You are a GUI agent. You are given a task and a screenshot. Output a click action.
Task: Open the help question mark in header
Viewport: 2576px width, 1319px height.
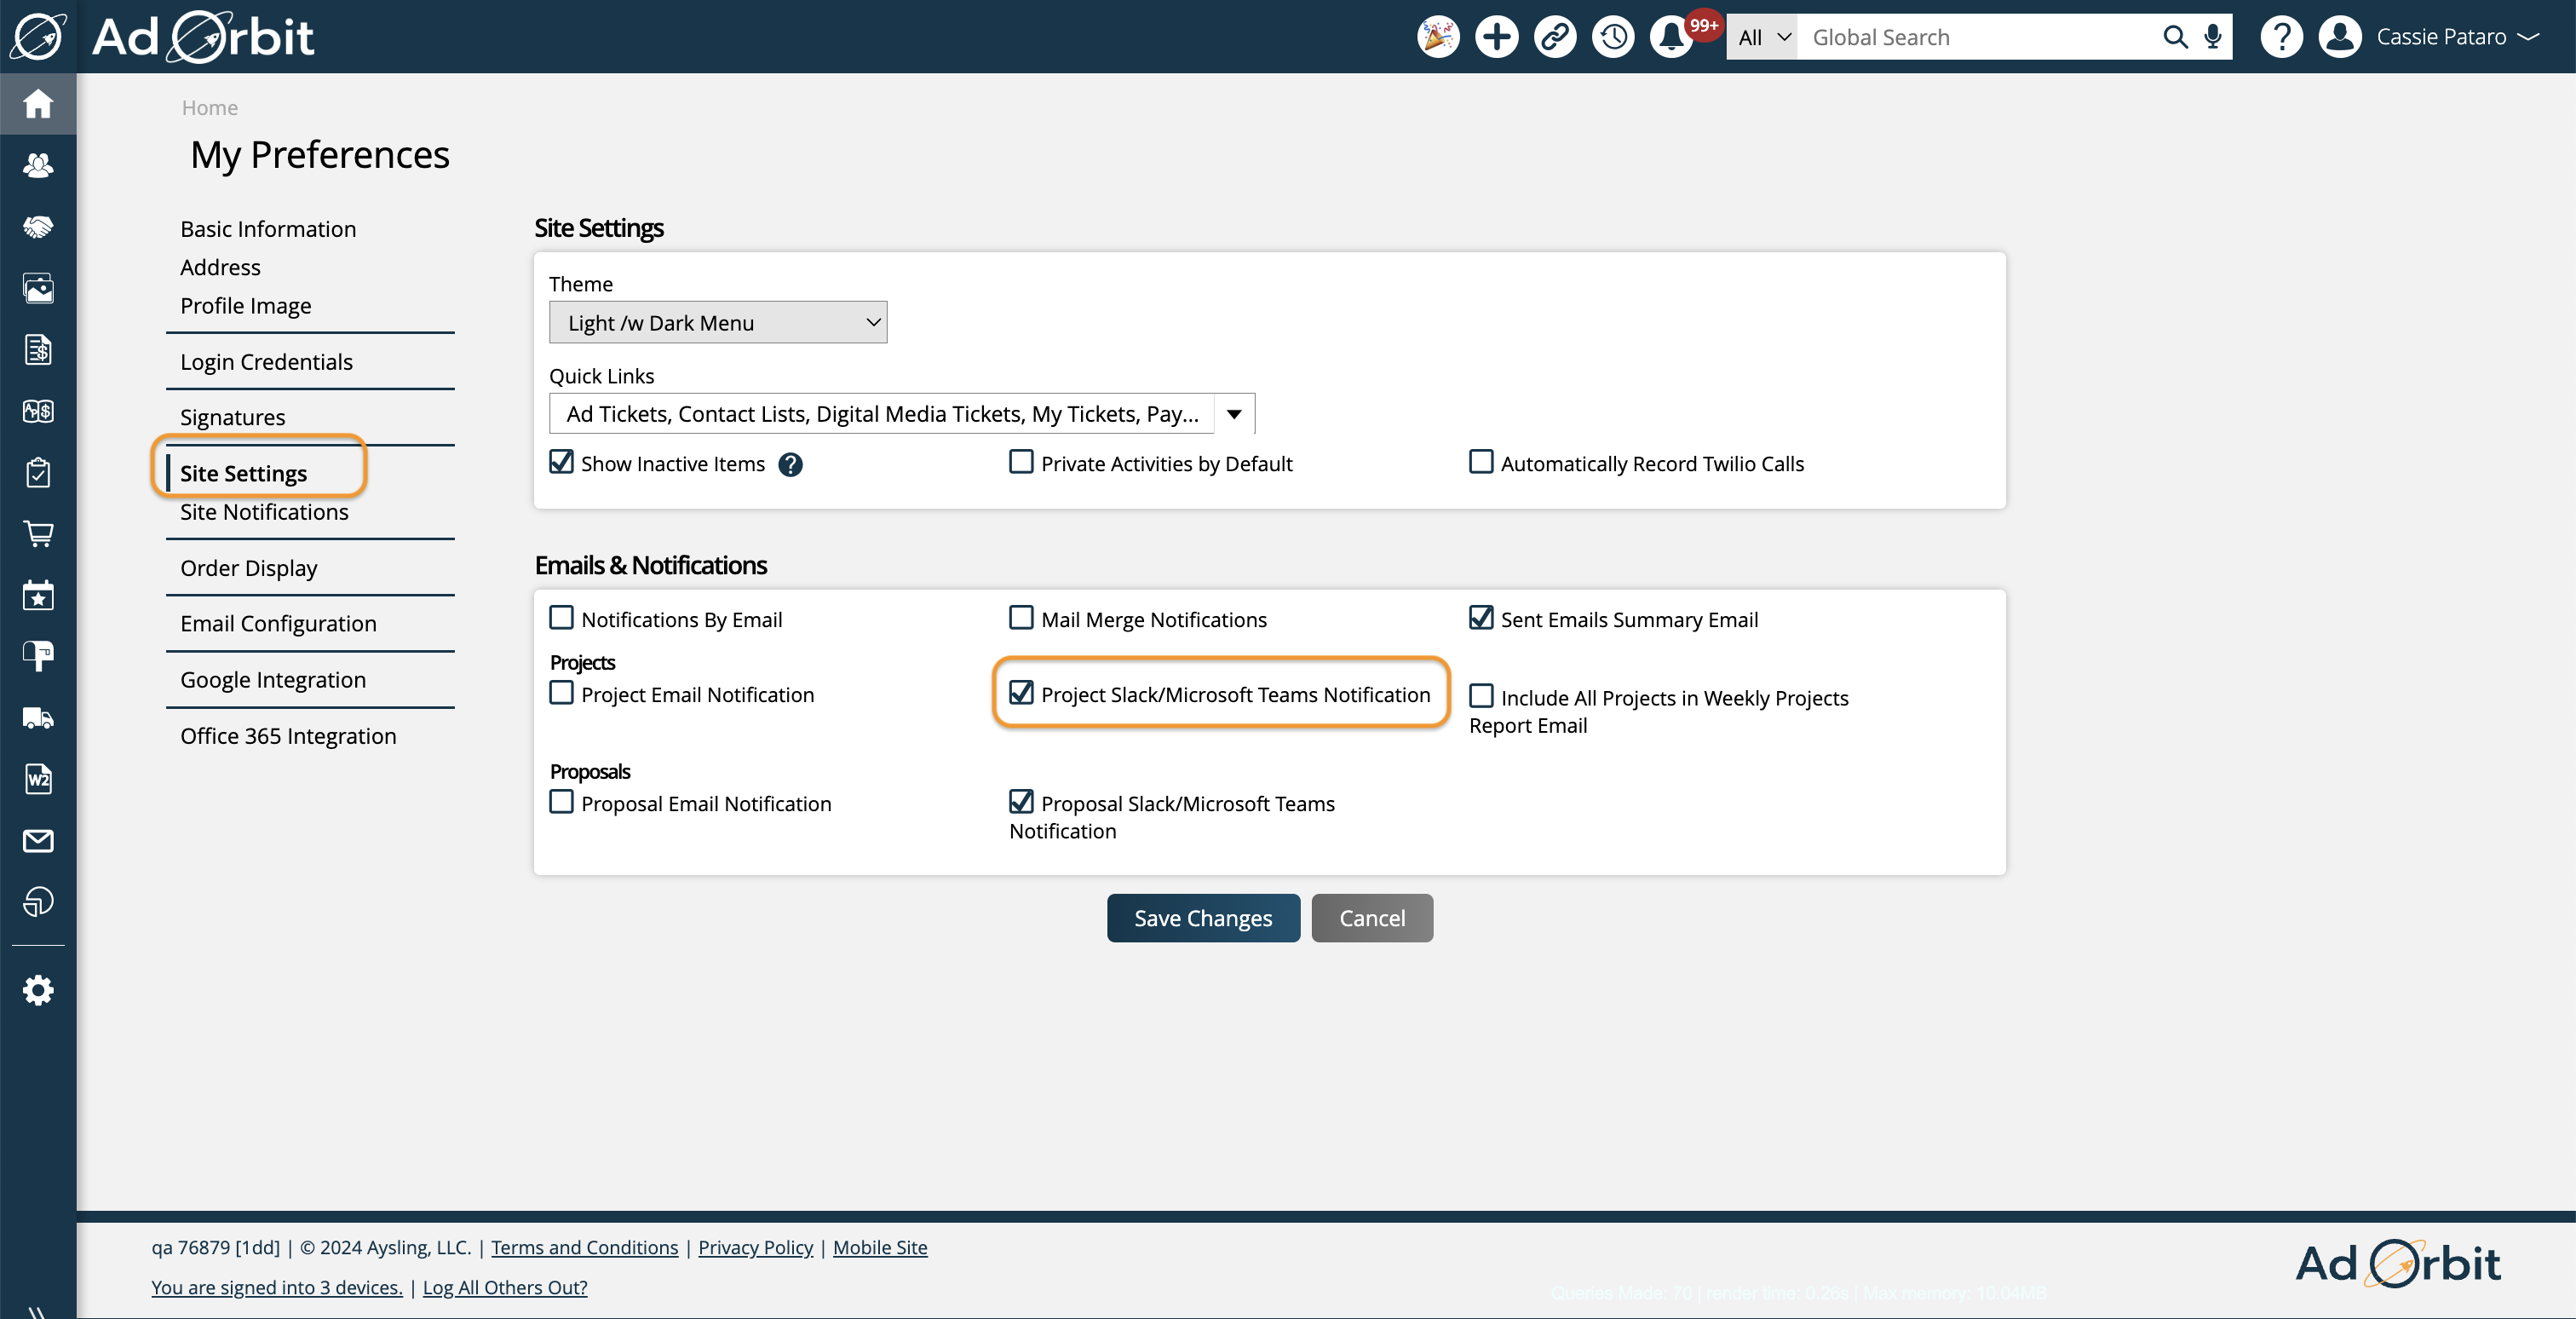(x=2281, y=37)
